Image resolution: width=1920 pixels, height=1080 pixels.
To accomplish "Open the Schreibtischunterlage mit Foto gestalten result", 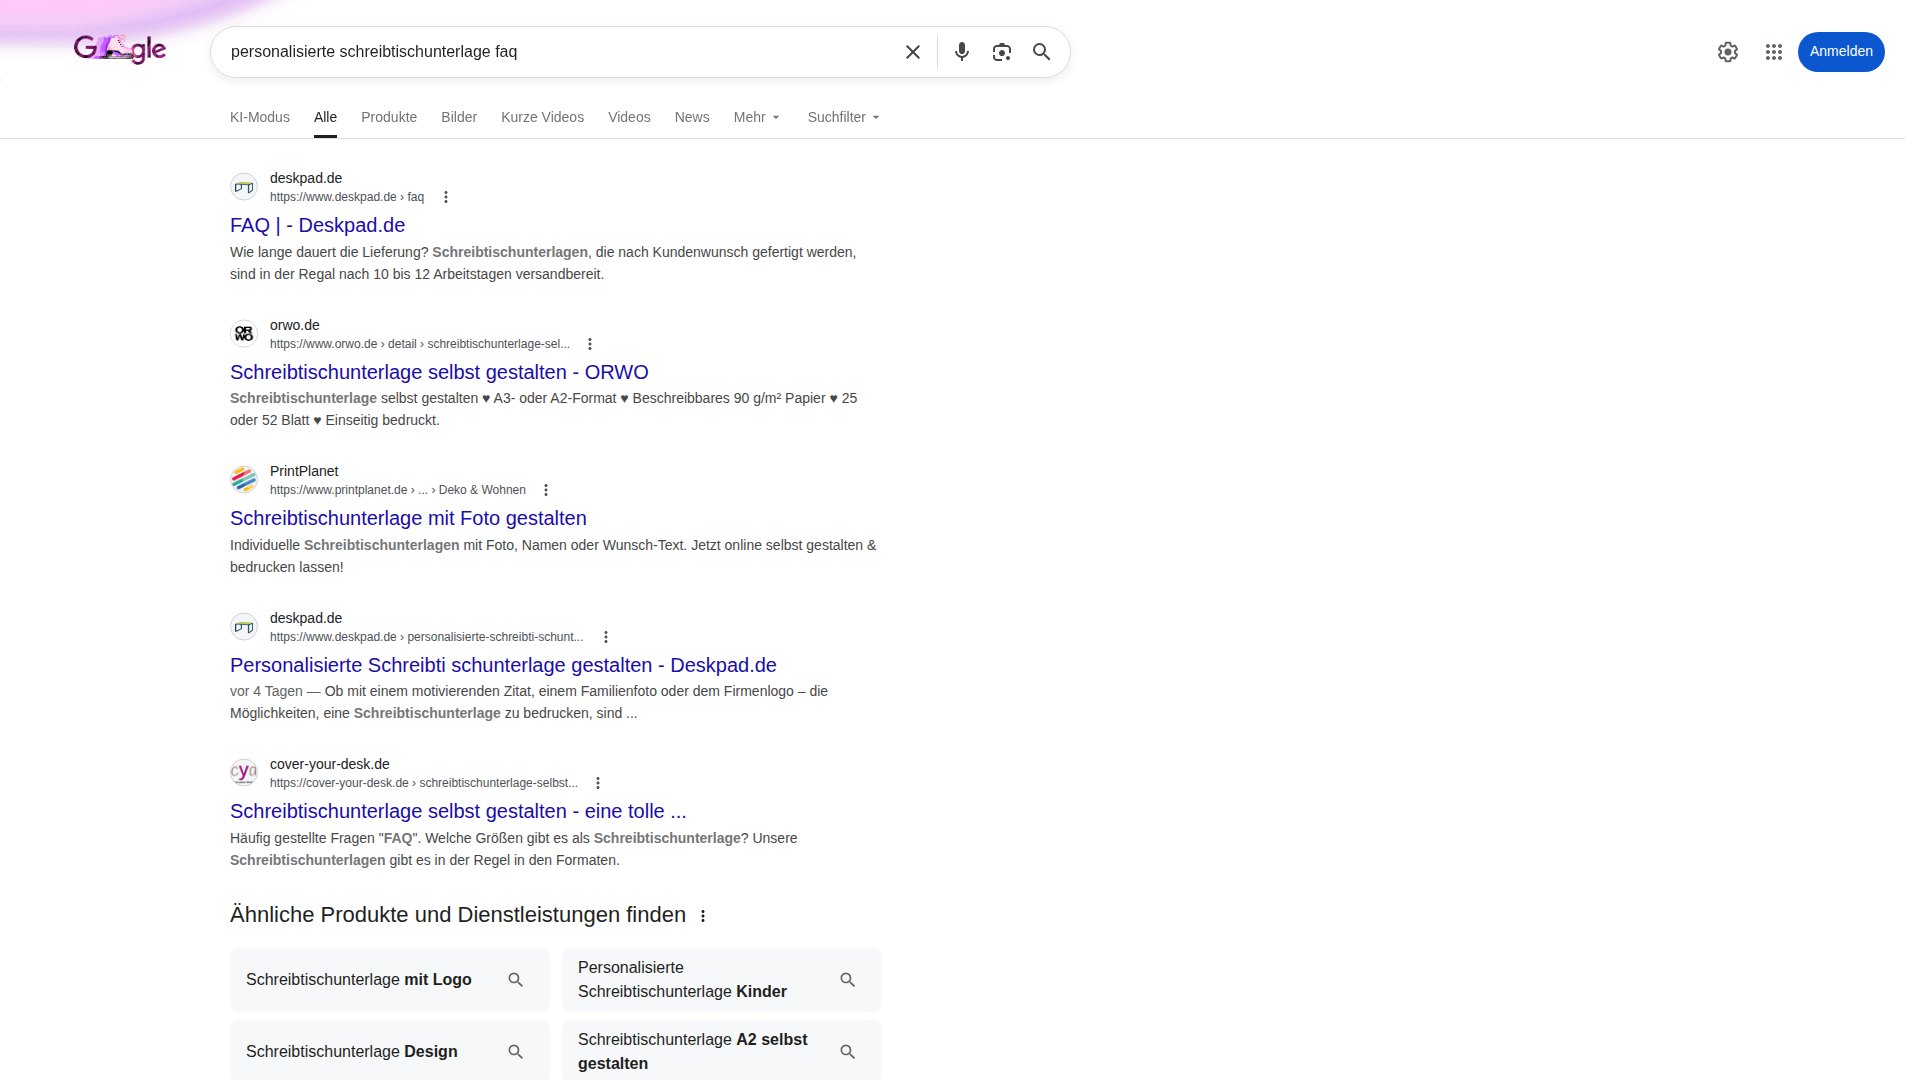I will point(408,518).
